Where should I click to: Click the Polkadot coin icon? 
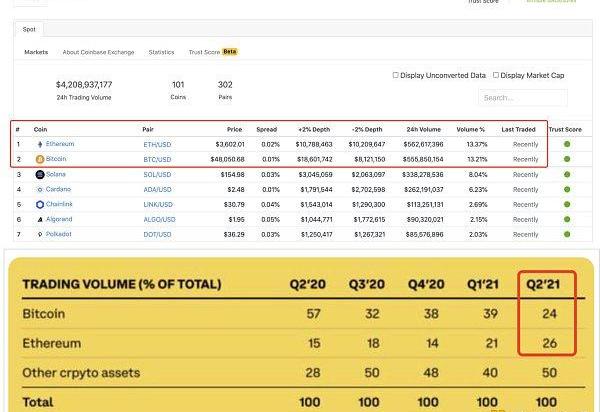[40, 234]
